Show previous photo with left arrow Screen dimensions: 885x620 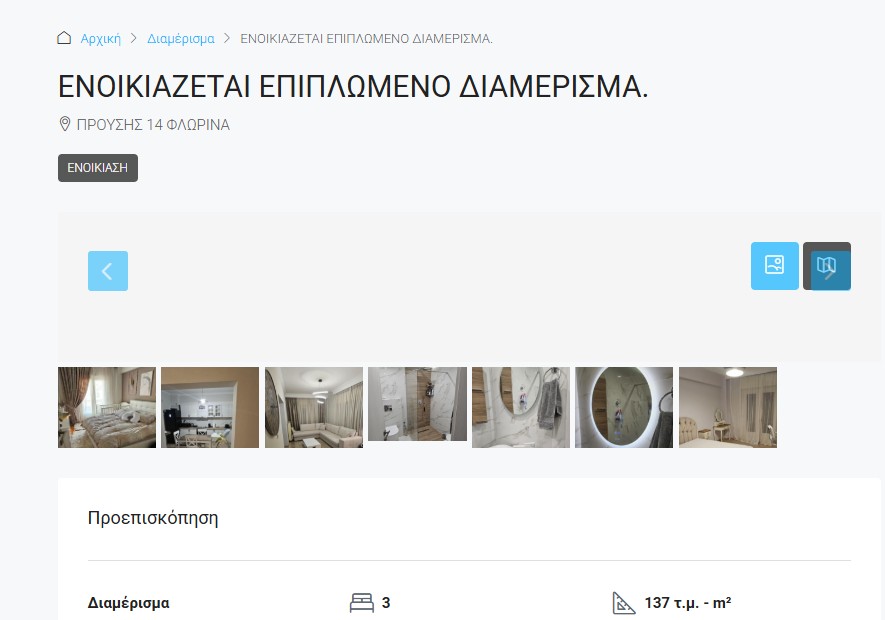(108, 271)
